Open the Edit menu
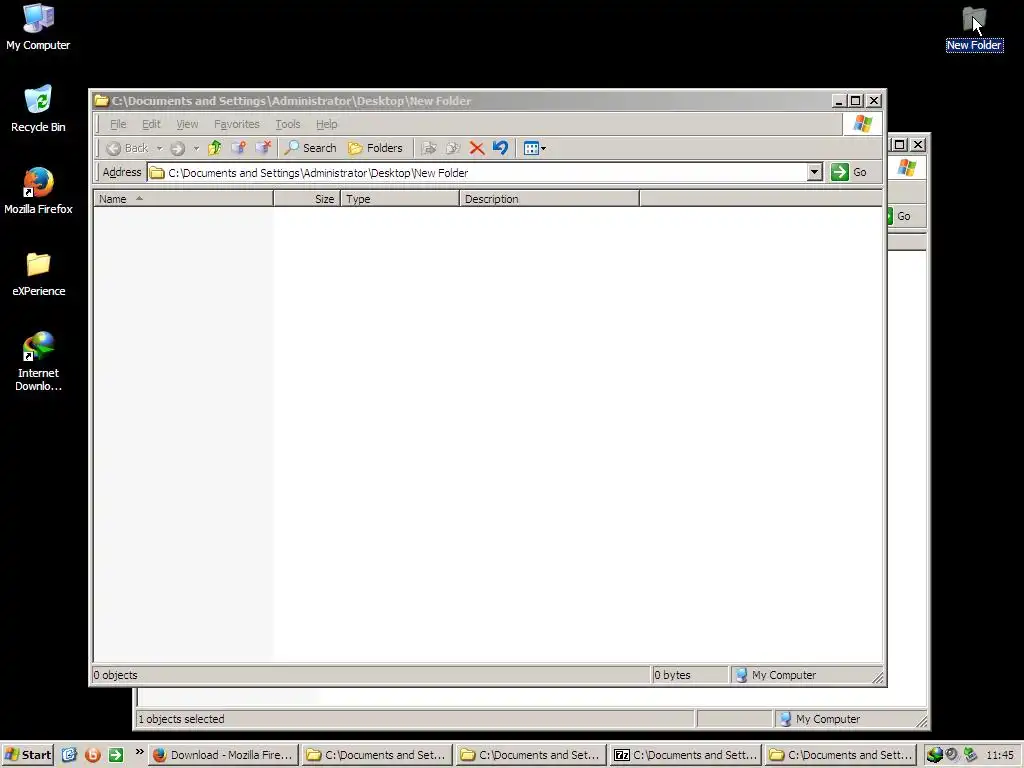This screenshot has width=1024, height=768. [x=151, y=124]
